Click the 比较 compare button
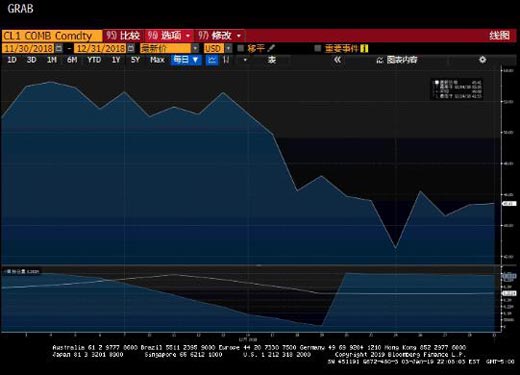Viewport: 520px width, 375px height. (x=124, y=35)
